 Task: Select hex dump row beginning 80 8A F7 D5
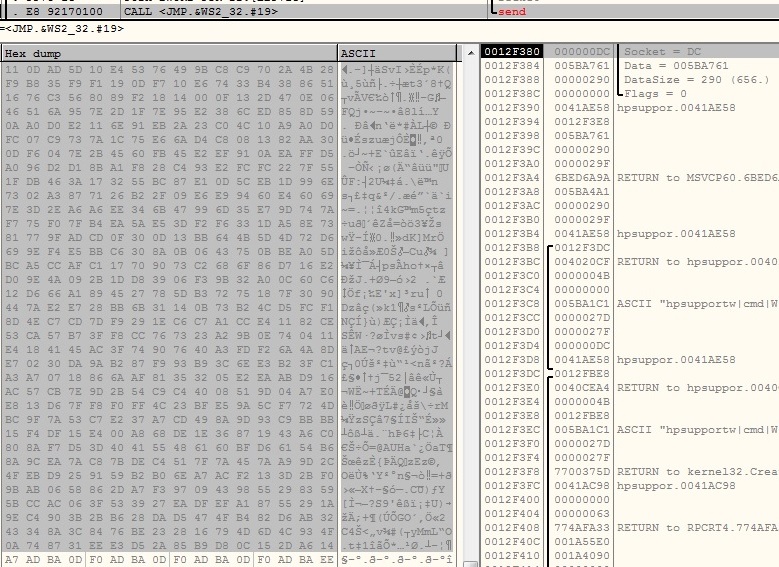[169, 448]
